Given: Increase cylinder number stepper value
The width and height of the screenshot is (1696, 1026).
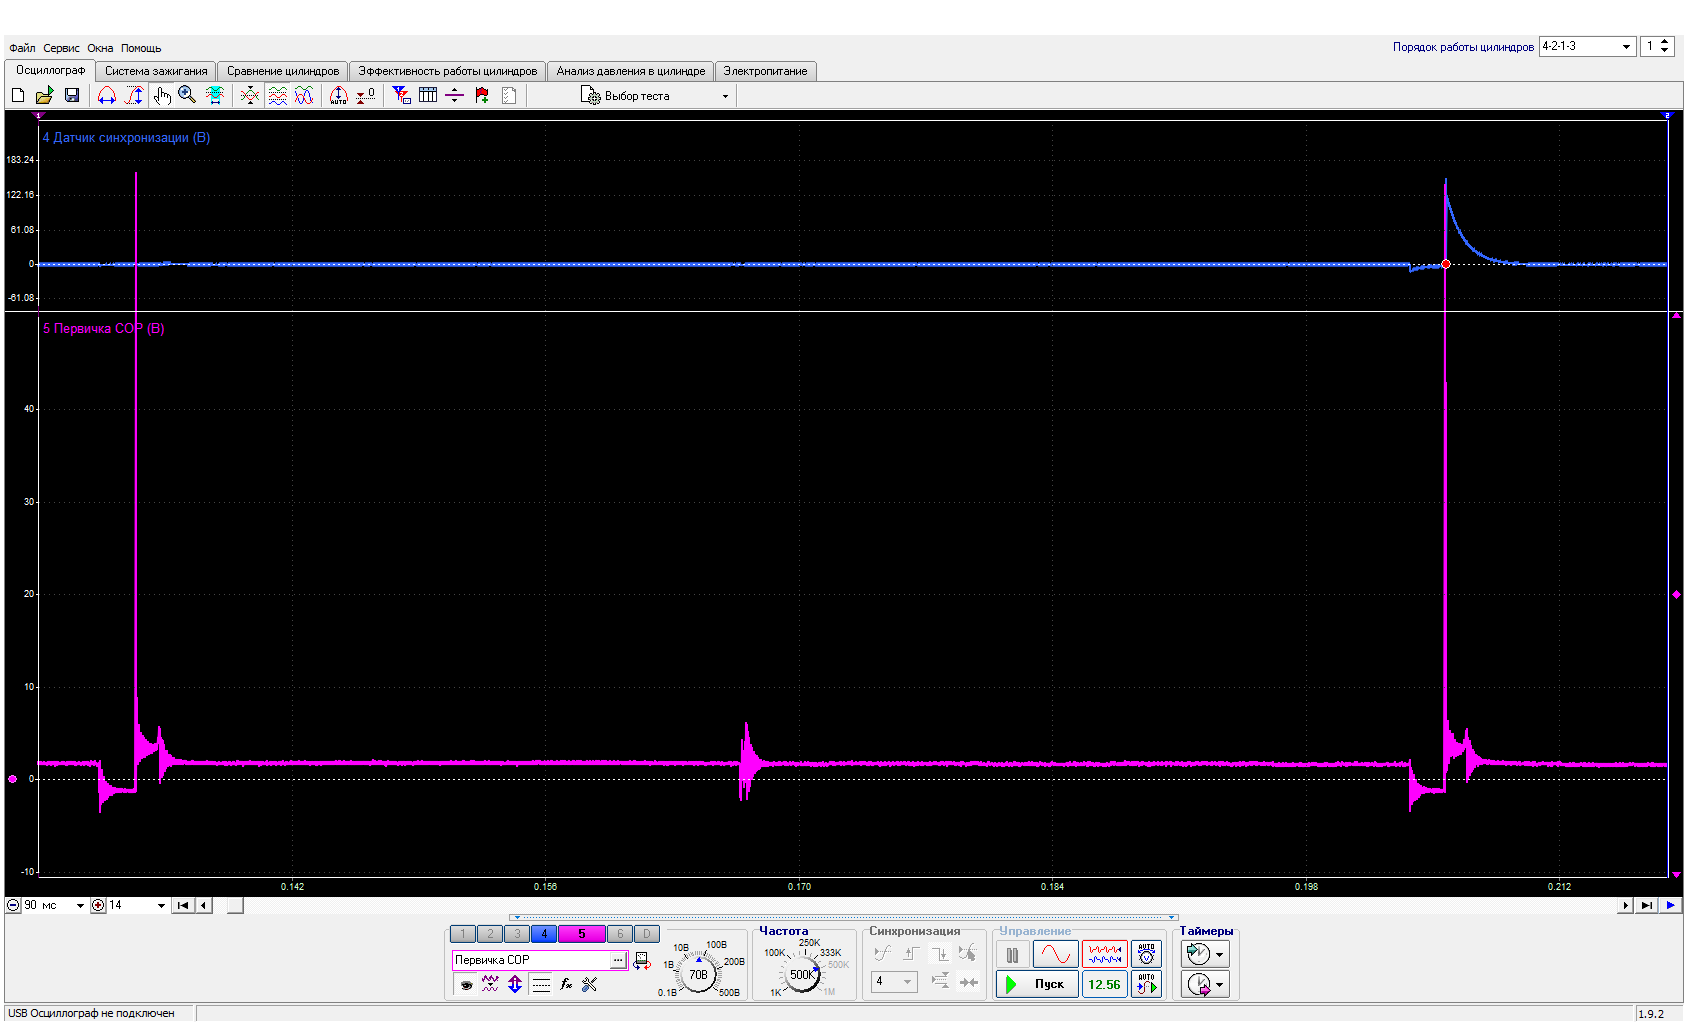Looking at the screenshot, I should pyautogui.click(x=1665, y=42).
